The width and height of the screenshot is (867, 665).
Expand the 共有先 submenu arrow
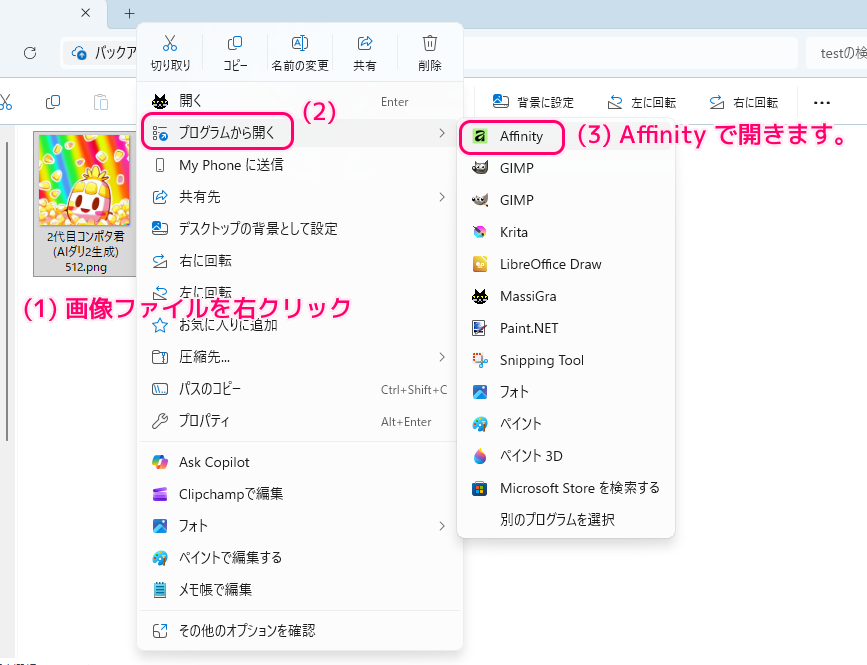pos(442,196)
